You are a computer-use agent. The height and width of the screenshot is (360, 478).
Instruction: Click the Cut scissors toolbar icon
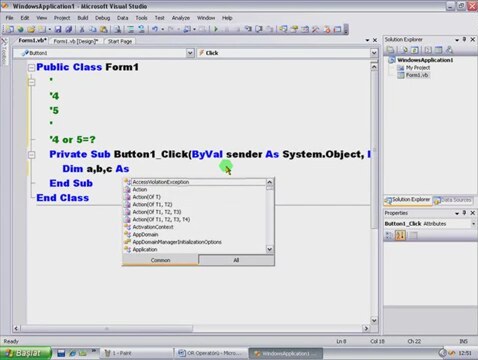point(82,29)
